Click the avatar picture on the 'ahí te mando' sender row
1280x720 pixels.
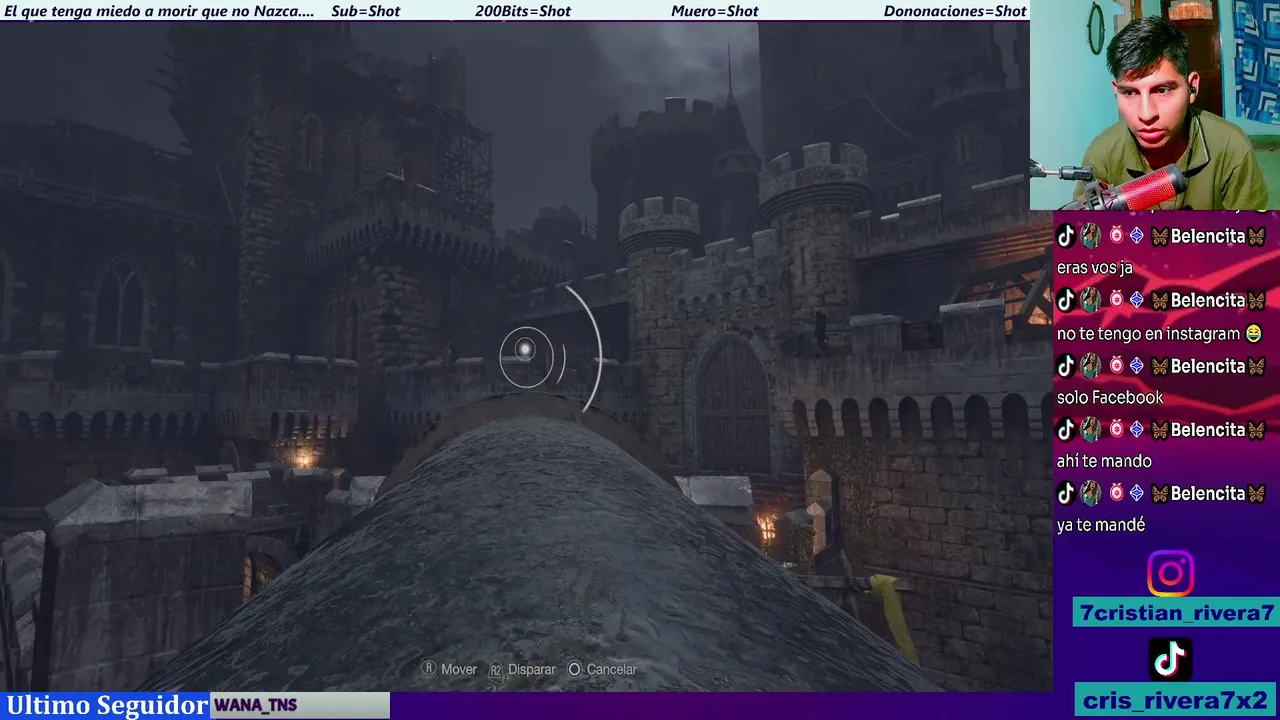[1091, 430]
